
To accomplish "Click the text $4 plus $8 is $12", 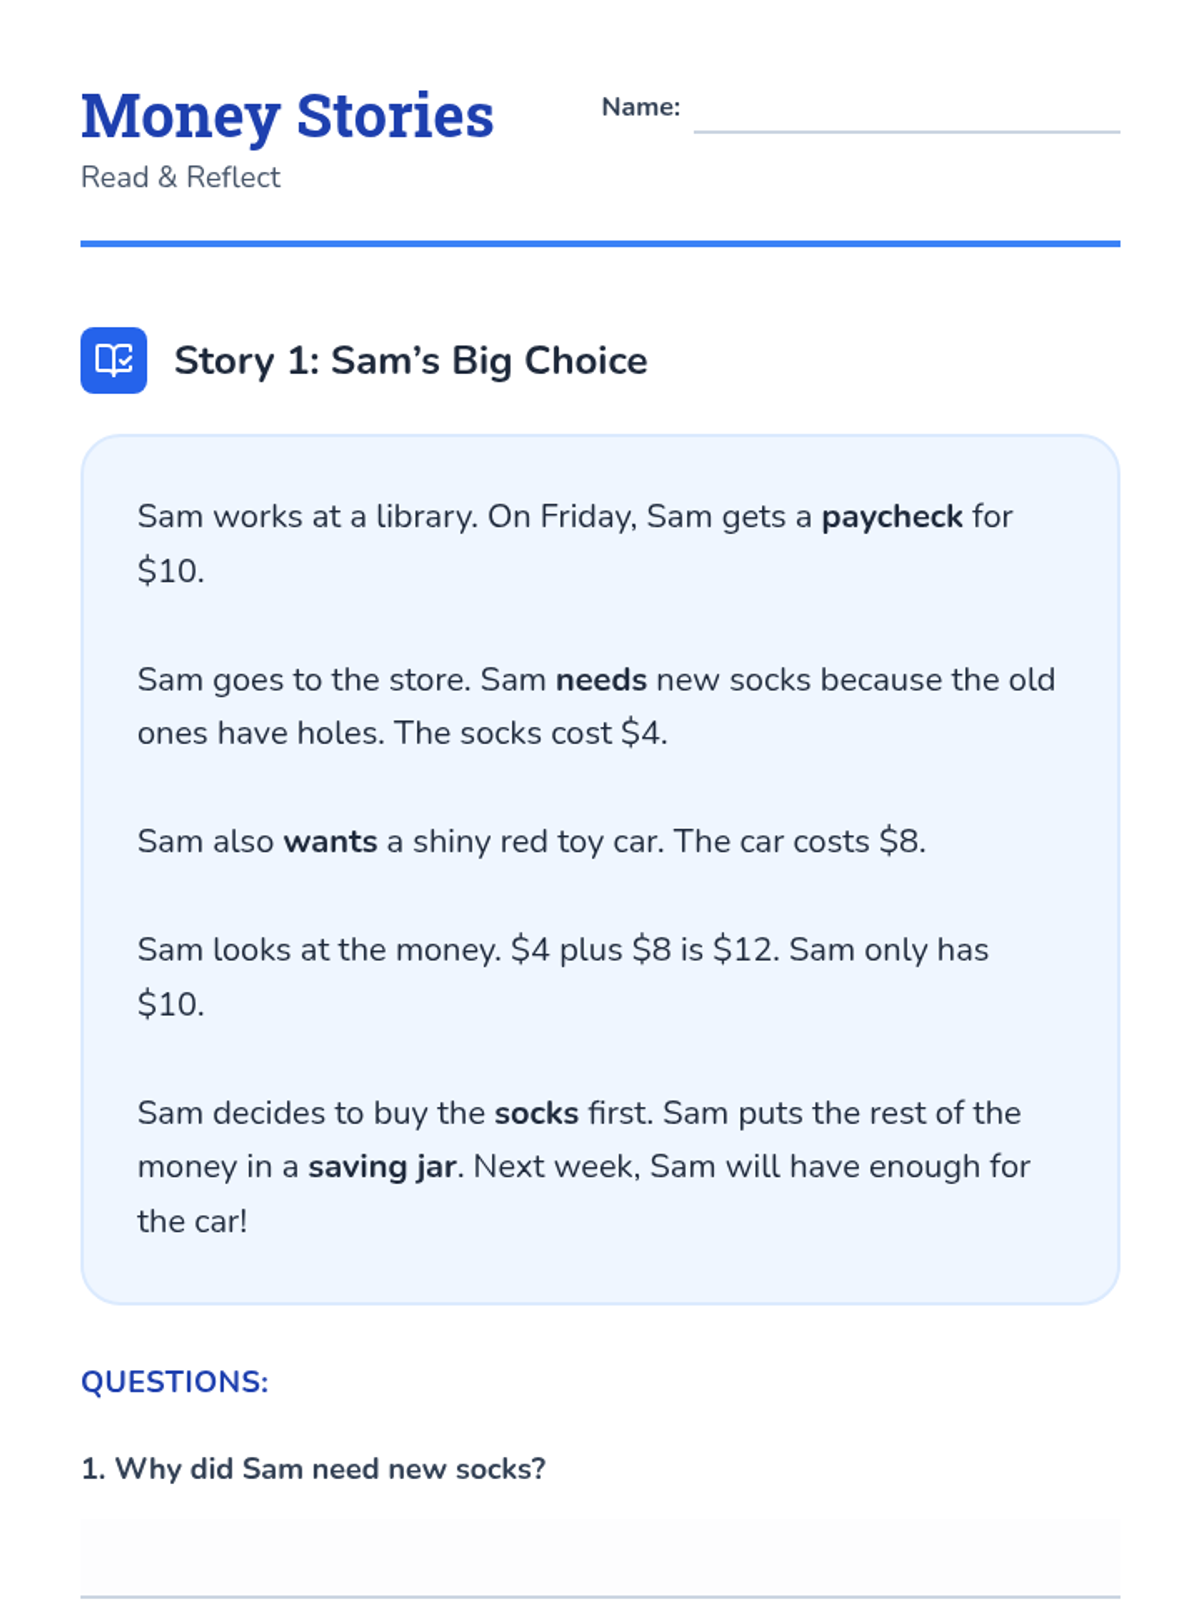I will click(x=644, y=950).
